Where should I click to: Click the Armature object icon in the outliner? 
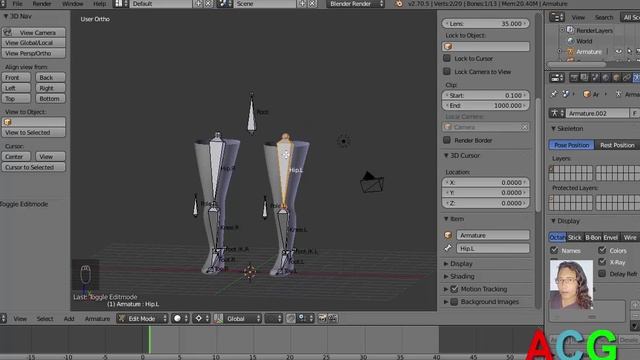coord(571,51)
